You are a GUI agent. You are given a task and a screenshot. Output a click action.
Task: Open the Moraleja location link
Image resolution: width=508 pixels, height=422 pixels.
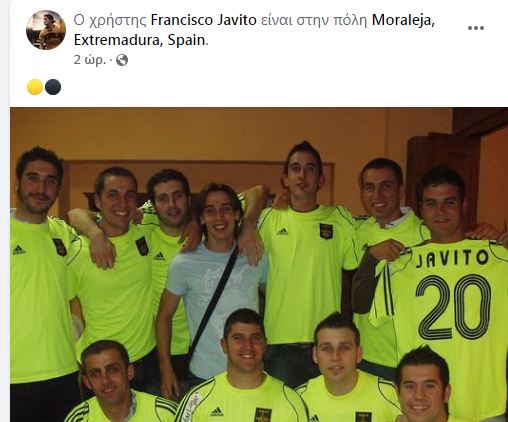click(403, 20)
